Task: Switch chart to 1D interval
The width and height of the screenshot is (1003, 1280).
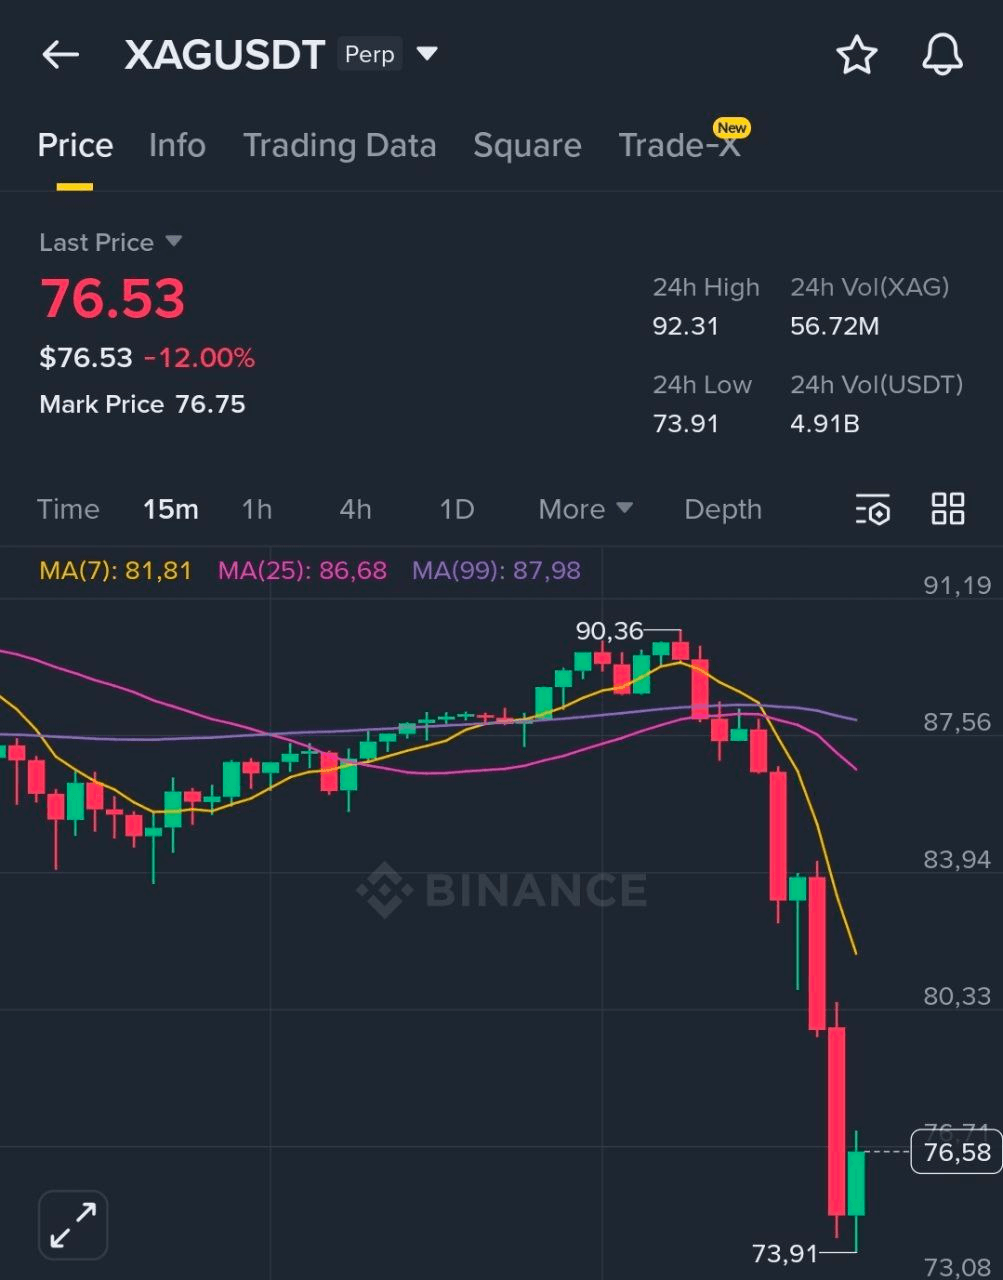Action: [x=456, y=509]
